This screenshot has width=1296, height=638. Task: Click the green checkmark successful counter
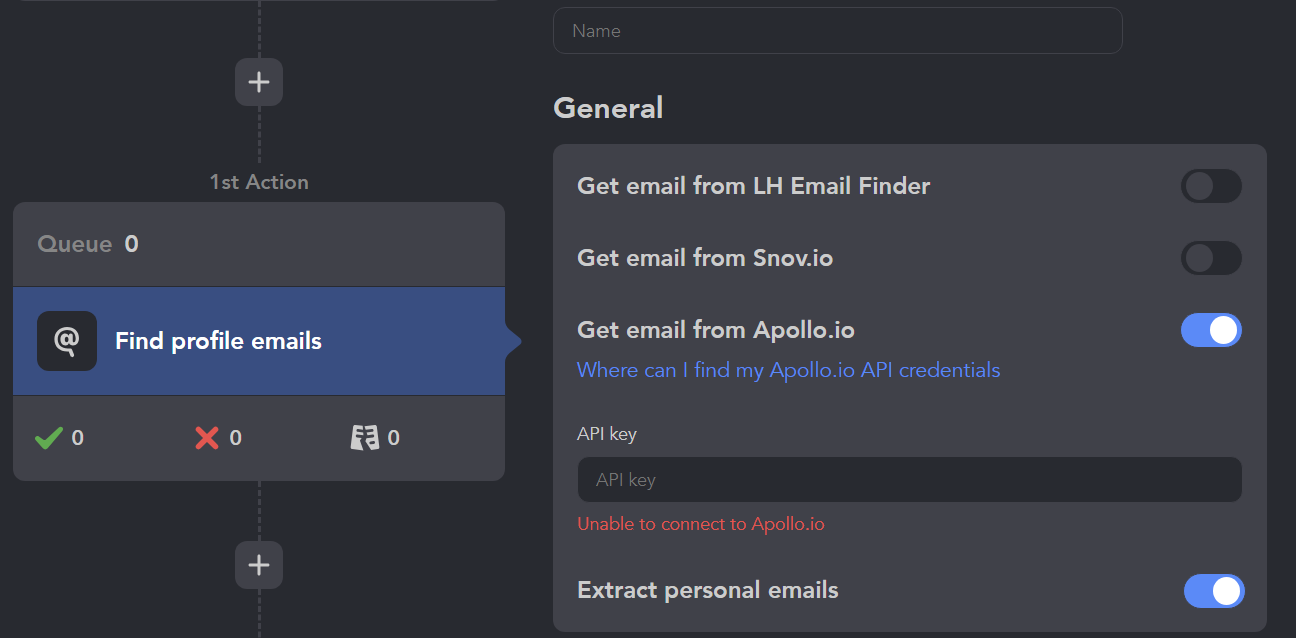pos(59,438)
